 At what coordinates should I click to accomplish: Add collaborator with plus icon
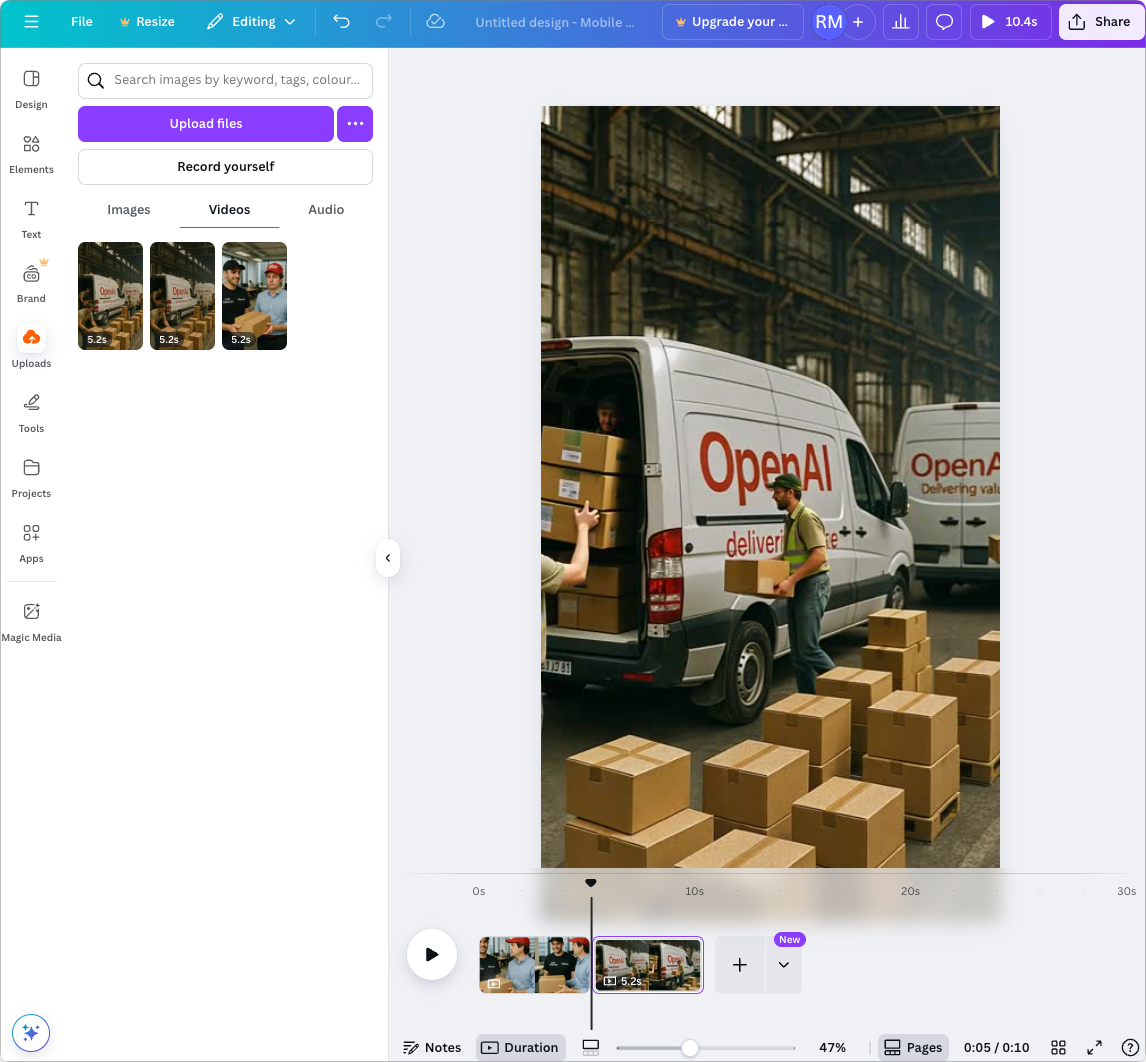click(x=859, y=22)
